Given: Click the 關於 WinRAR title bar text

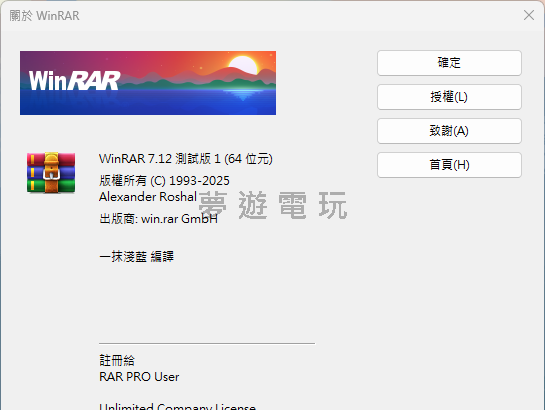Looking at the screenshot, I should [x=44, y=16].
